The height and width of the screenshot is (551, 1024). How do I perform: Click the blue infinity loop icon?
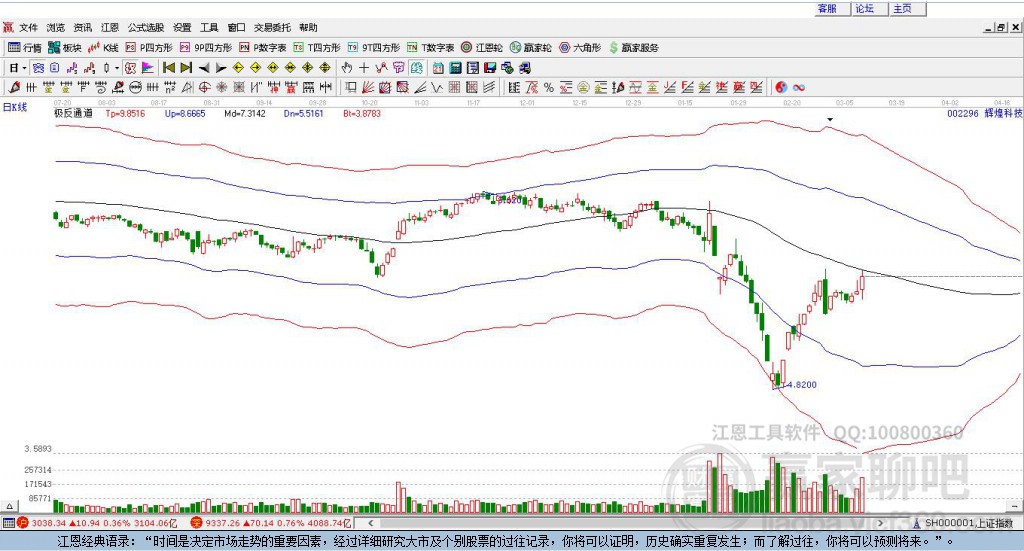pos(799,87)
